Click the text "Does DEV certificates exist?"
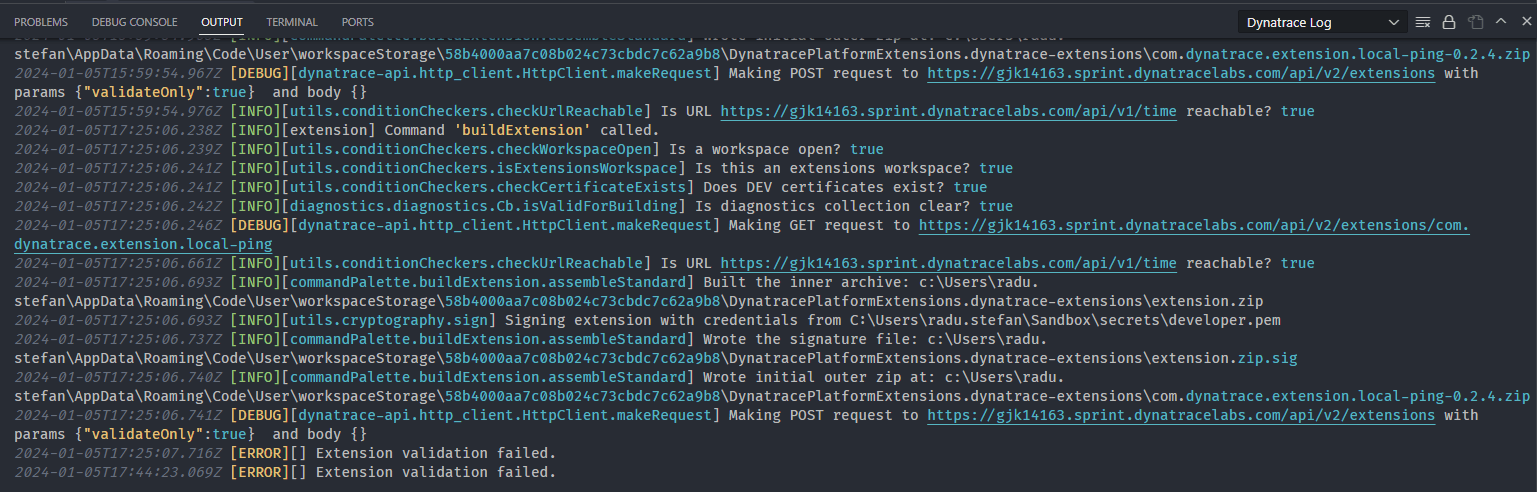1537x492 pixels. pos(824,187)
